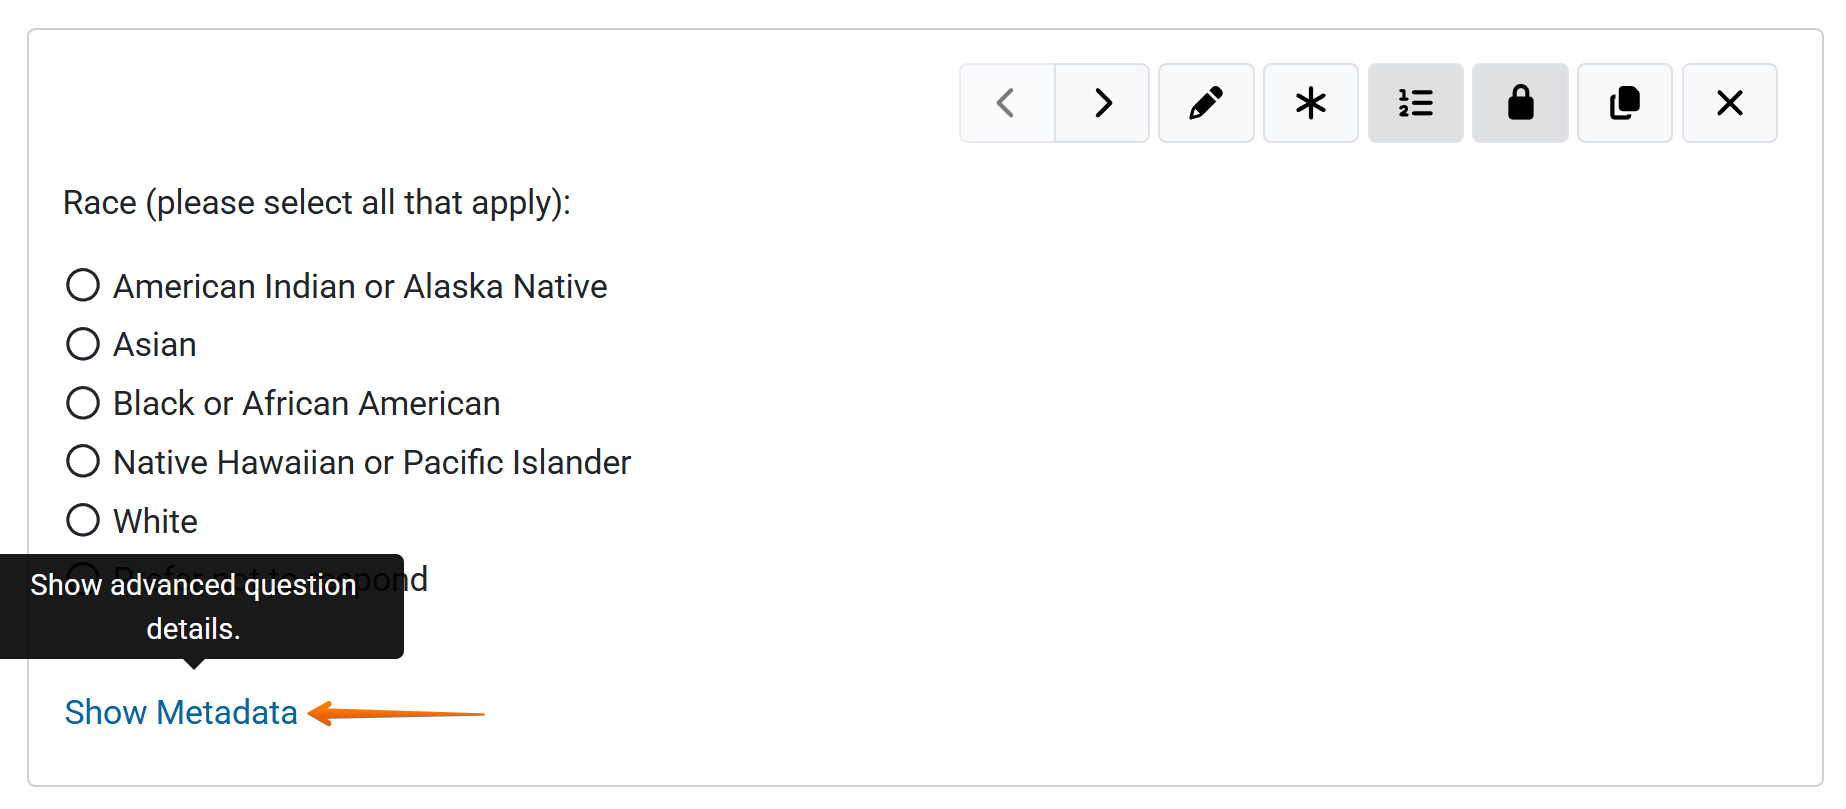Choose the radio circle beside Asian
The height and width of the screenshot is (809, 1846).
pyautogui.click(x=83, y=344)
